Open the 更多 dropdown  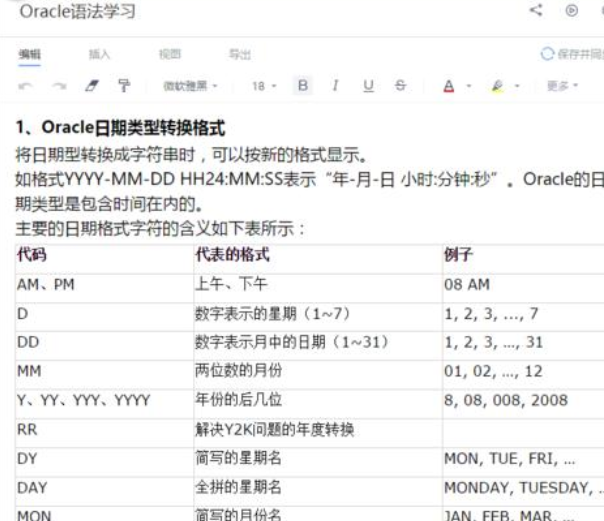tap(563, 85)
